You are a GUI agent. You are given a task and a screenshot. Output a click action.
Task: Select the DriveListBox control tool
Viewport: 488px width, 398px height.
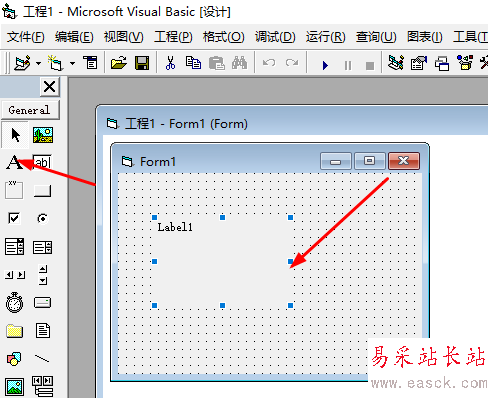coord(42,302)
